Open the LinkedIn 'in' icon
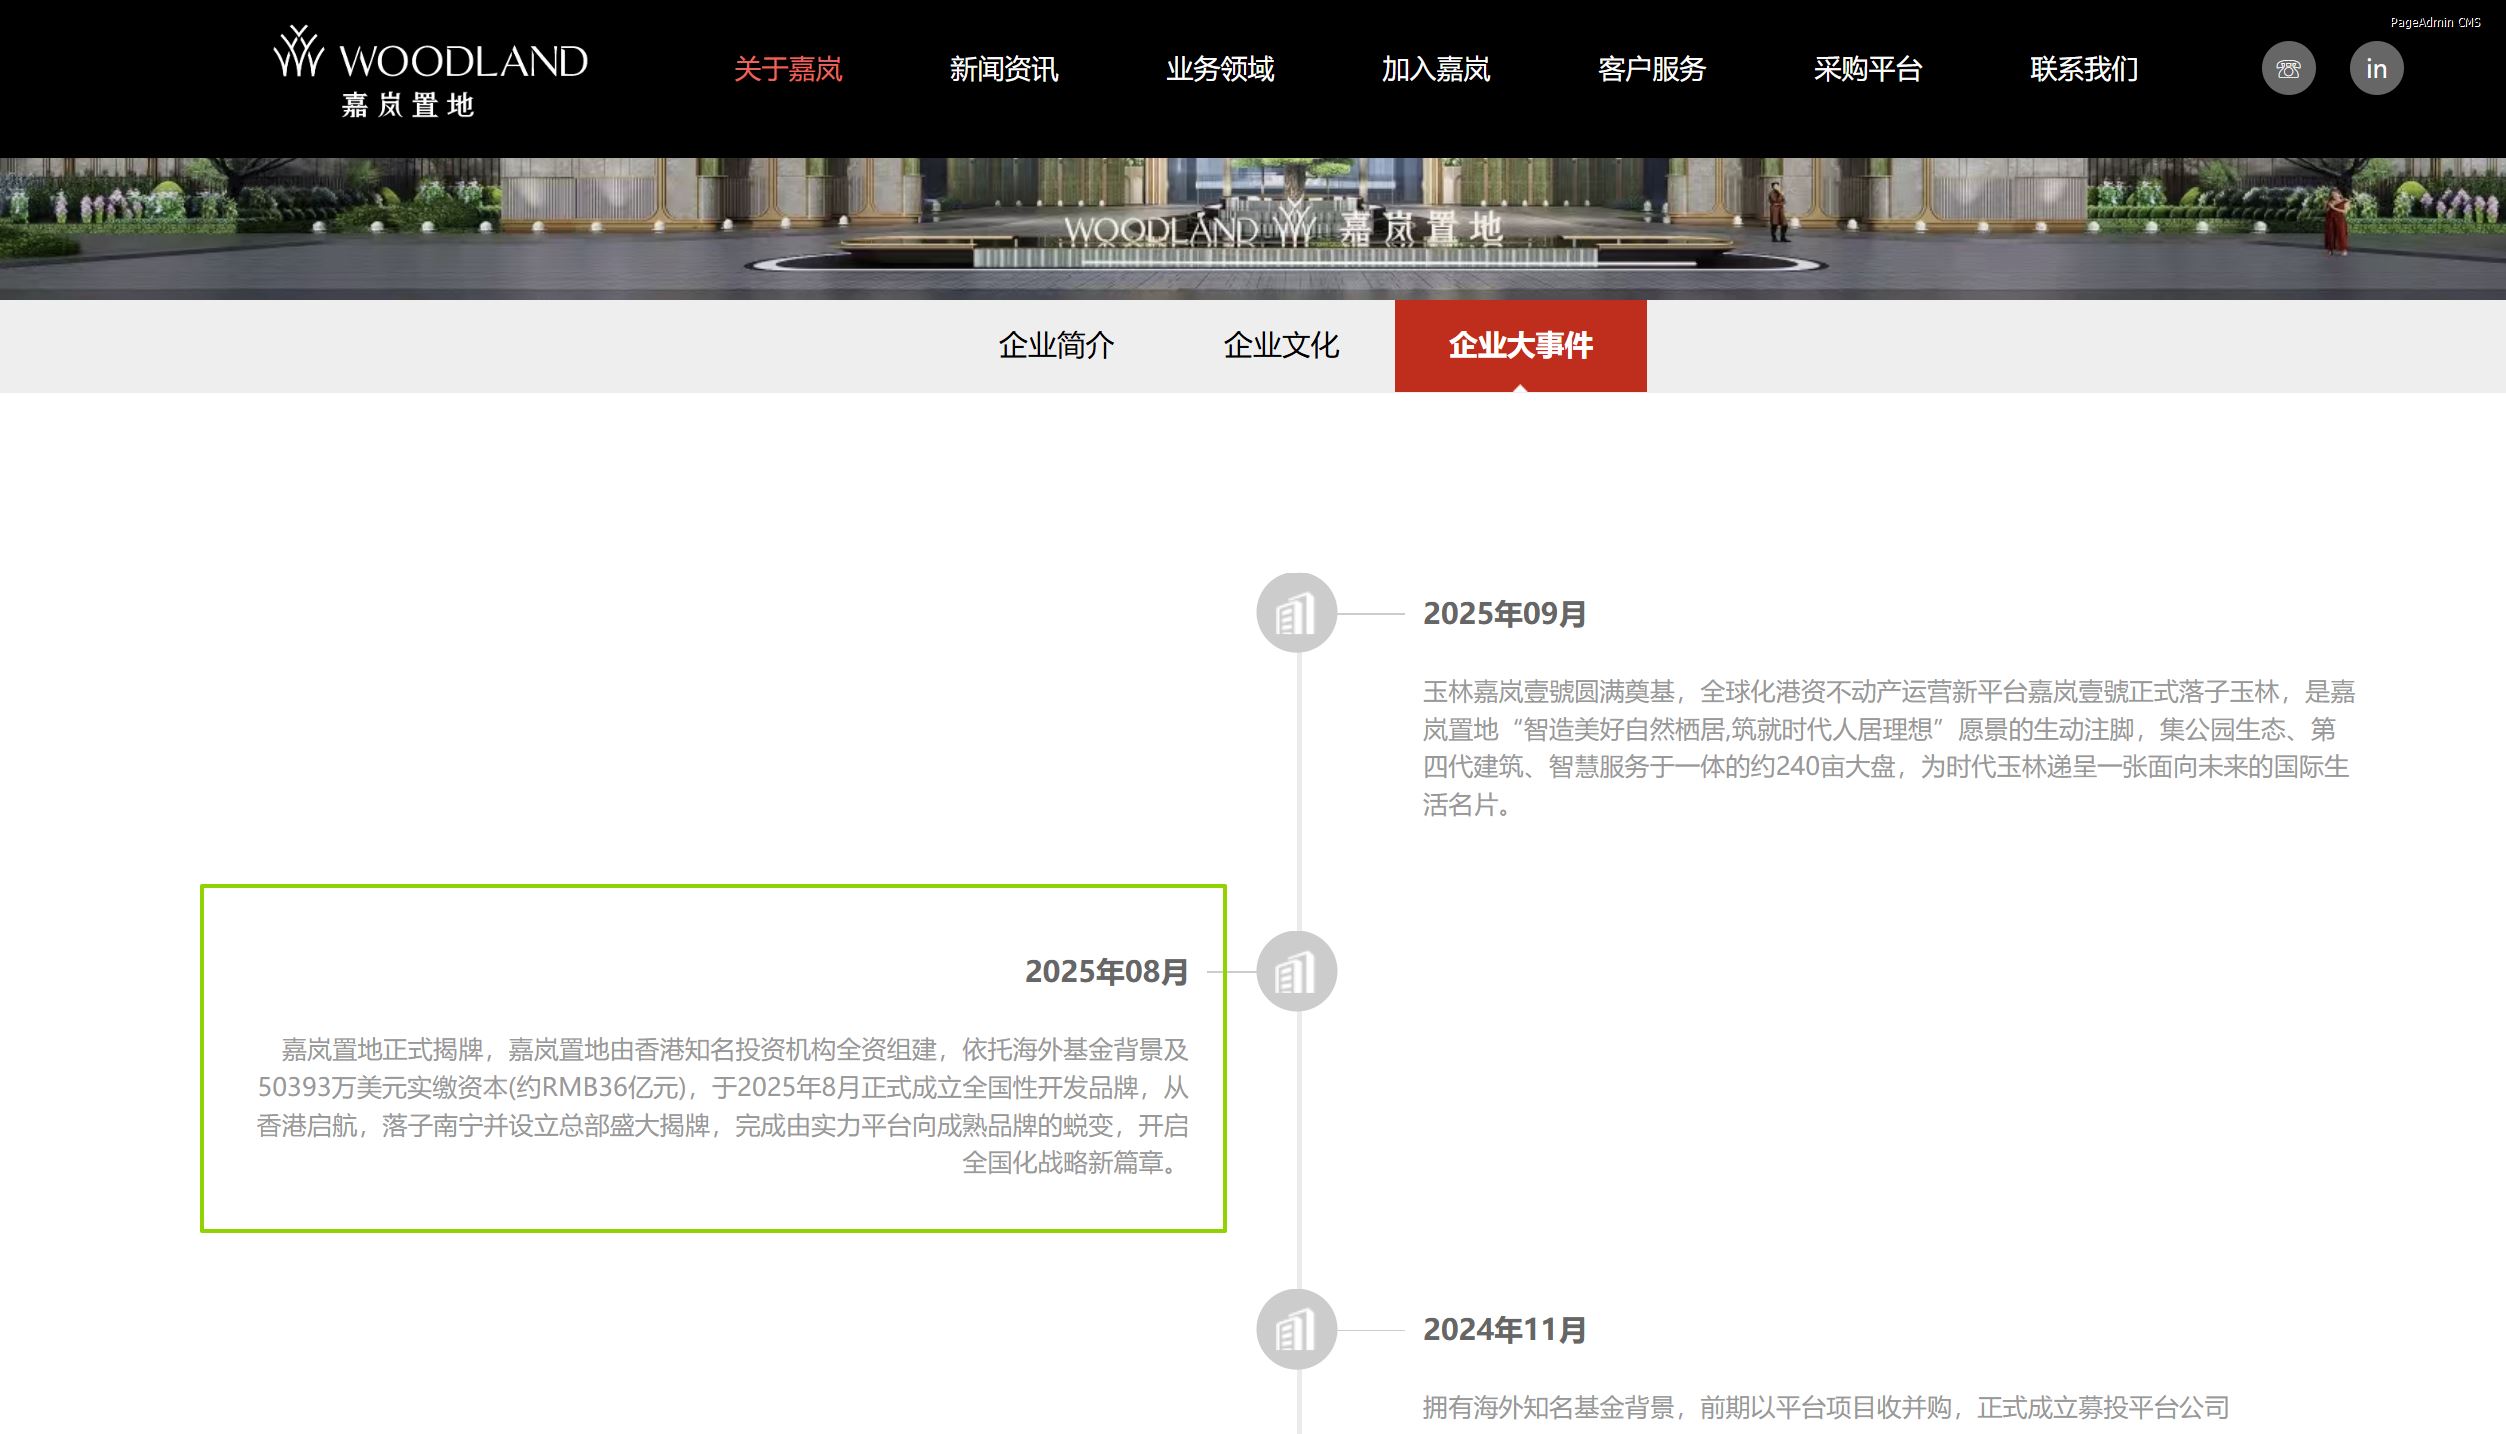This screenshot has height=1434, width=2506. click(2376, 69)
